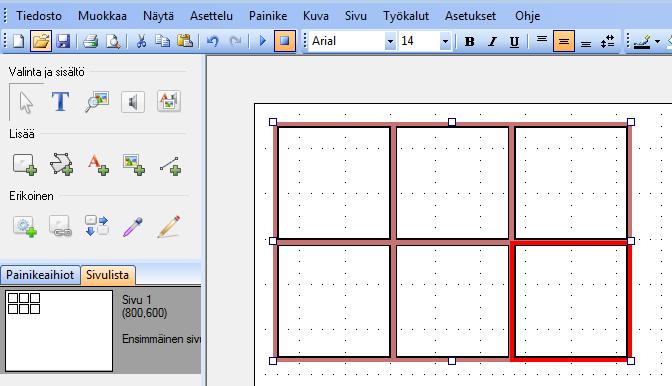The height and width of the screenshot is (386, 672).
Task: Click the add text label icon
Action: pos(98,165)
